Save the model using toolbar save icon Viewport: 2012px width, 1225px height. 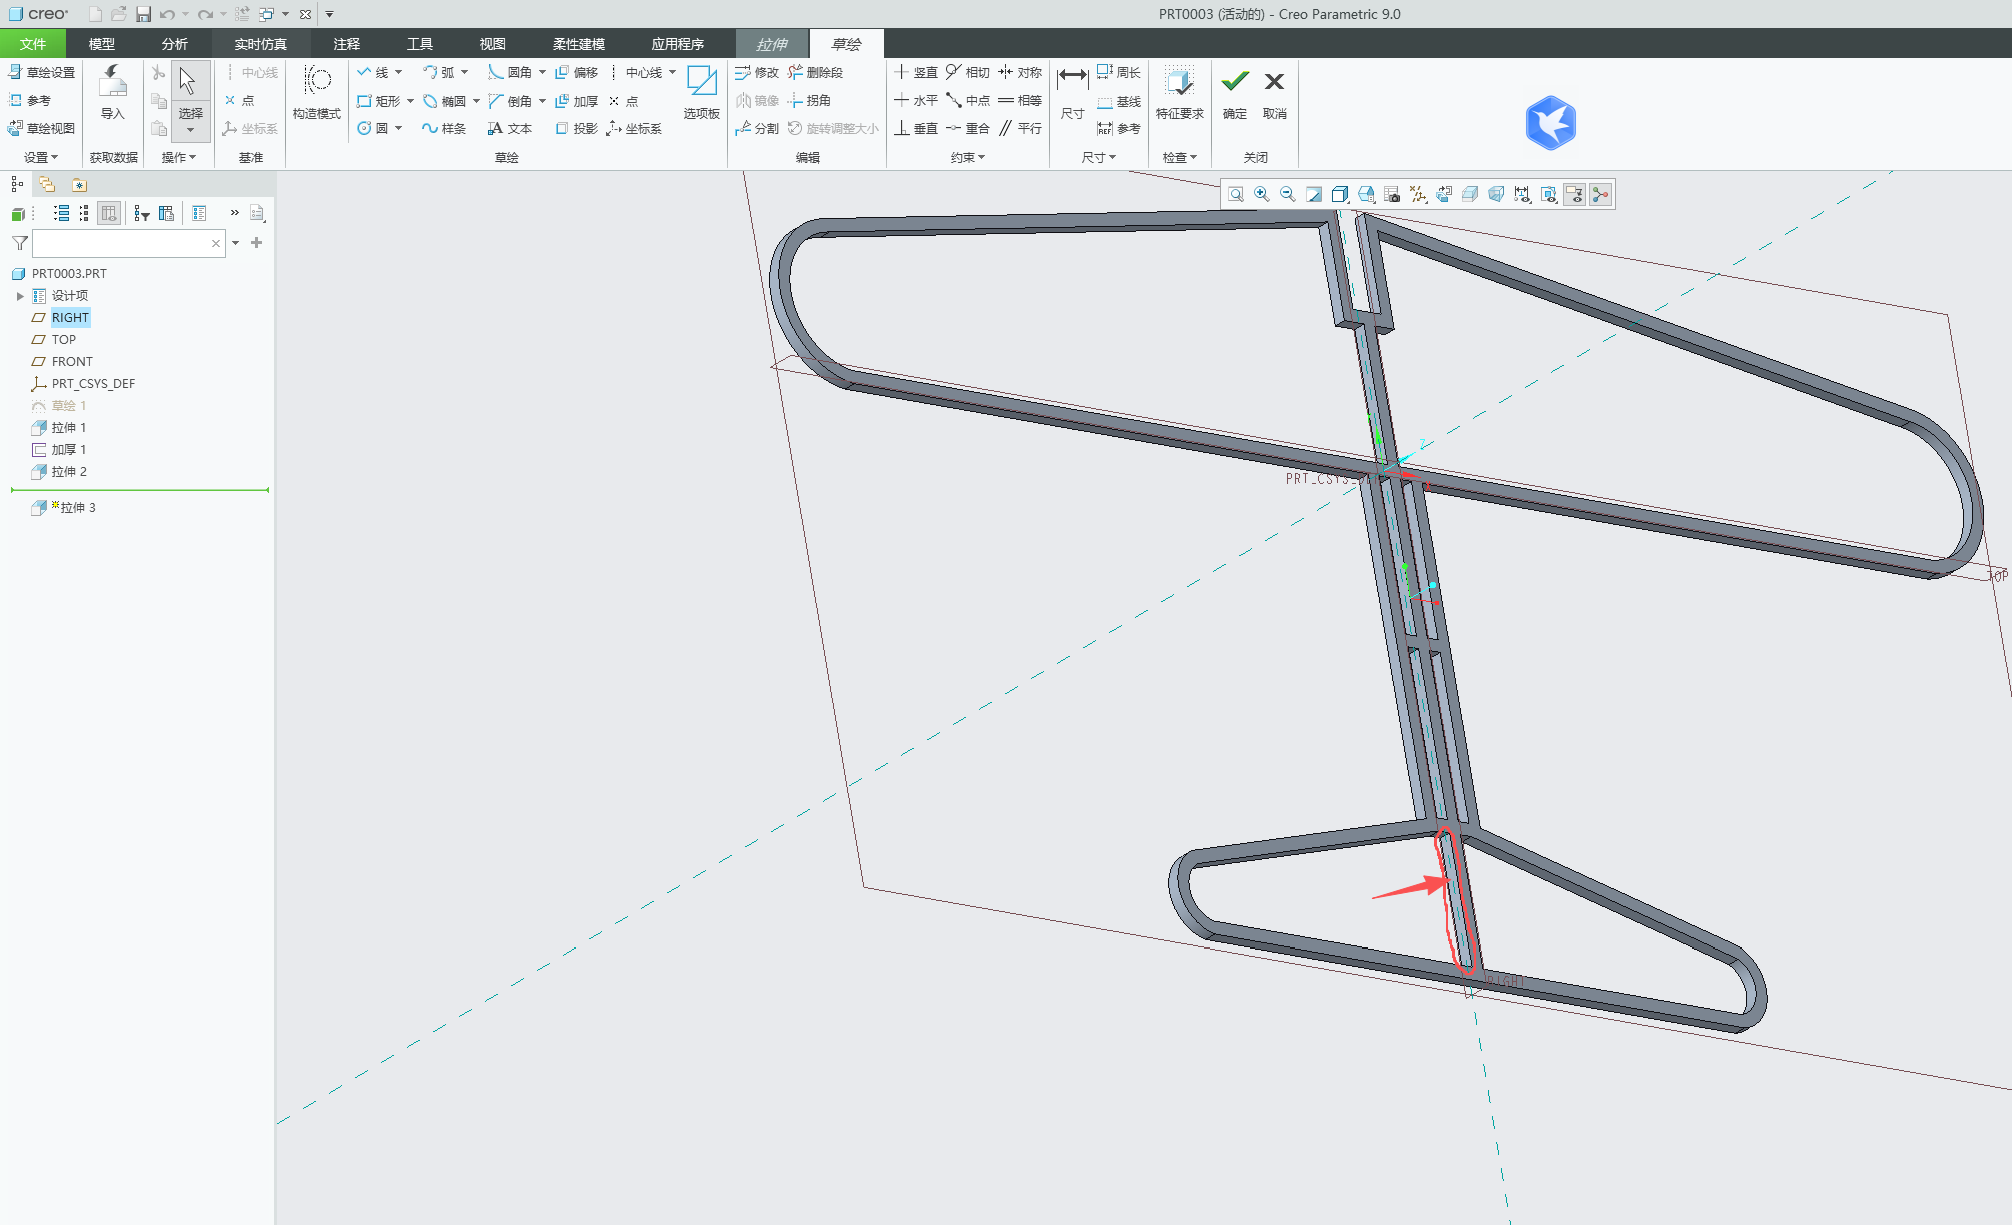tap(143, 14)
